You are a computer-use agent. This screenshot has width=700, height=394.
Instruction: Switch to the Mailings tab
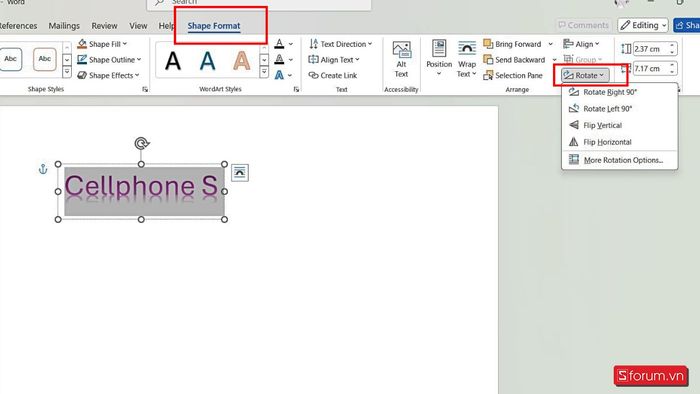[x=64, y=25]
